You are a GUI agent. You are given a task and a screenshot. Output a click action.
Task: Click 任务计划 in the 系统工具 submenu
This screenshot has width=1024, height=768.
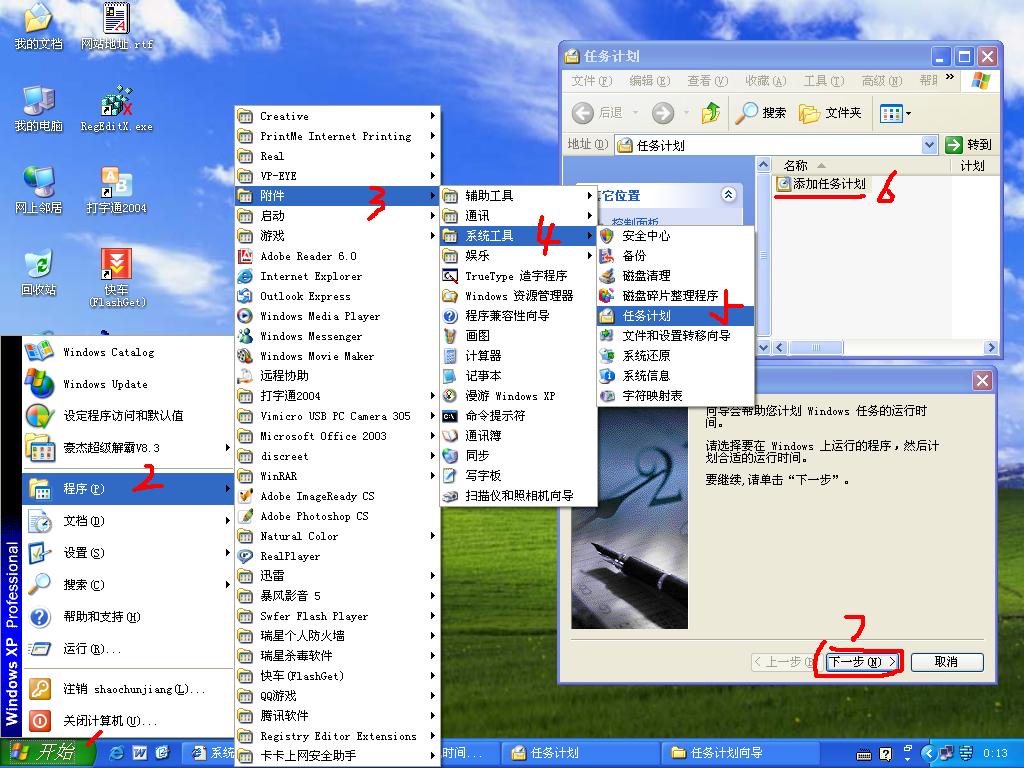point(675,316)
